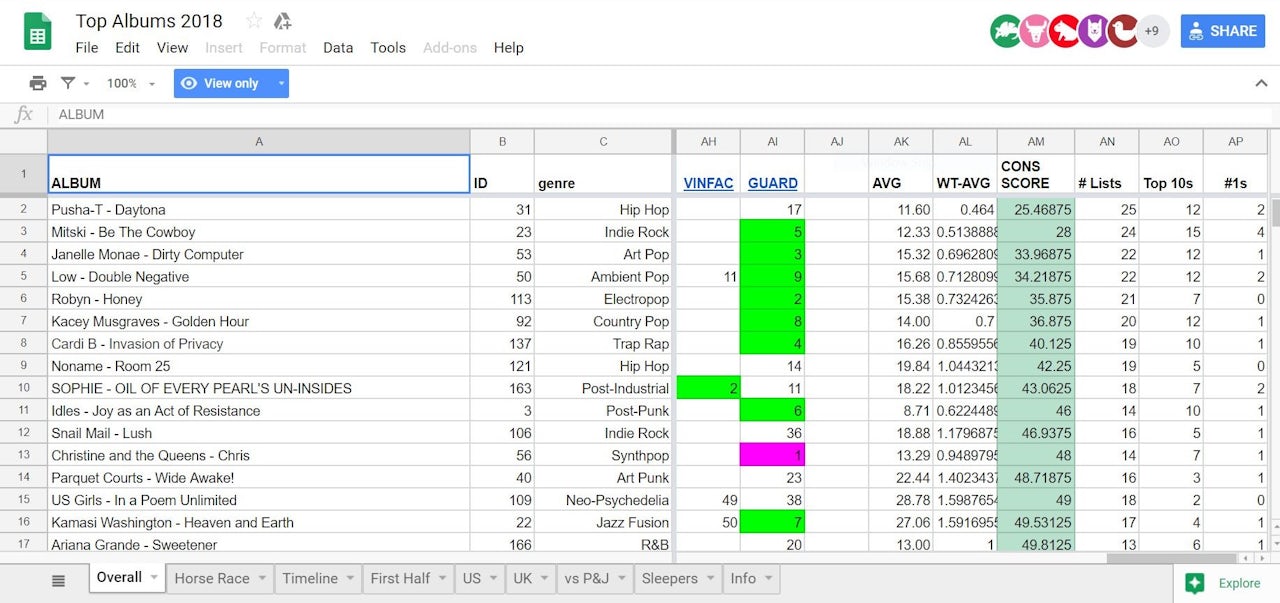Open the First Half tab dropdown arrow
The image size is (1280, 603).
[441, 578]
